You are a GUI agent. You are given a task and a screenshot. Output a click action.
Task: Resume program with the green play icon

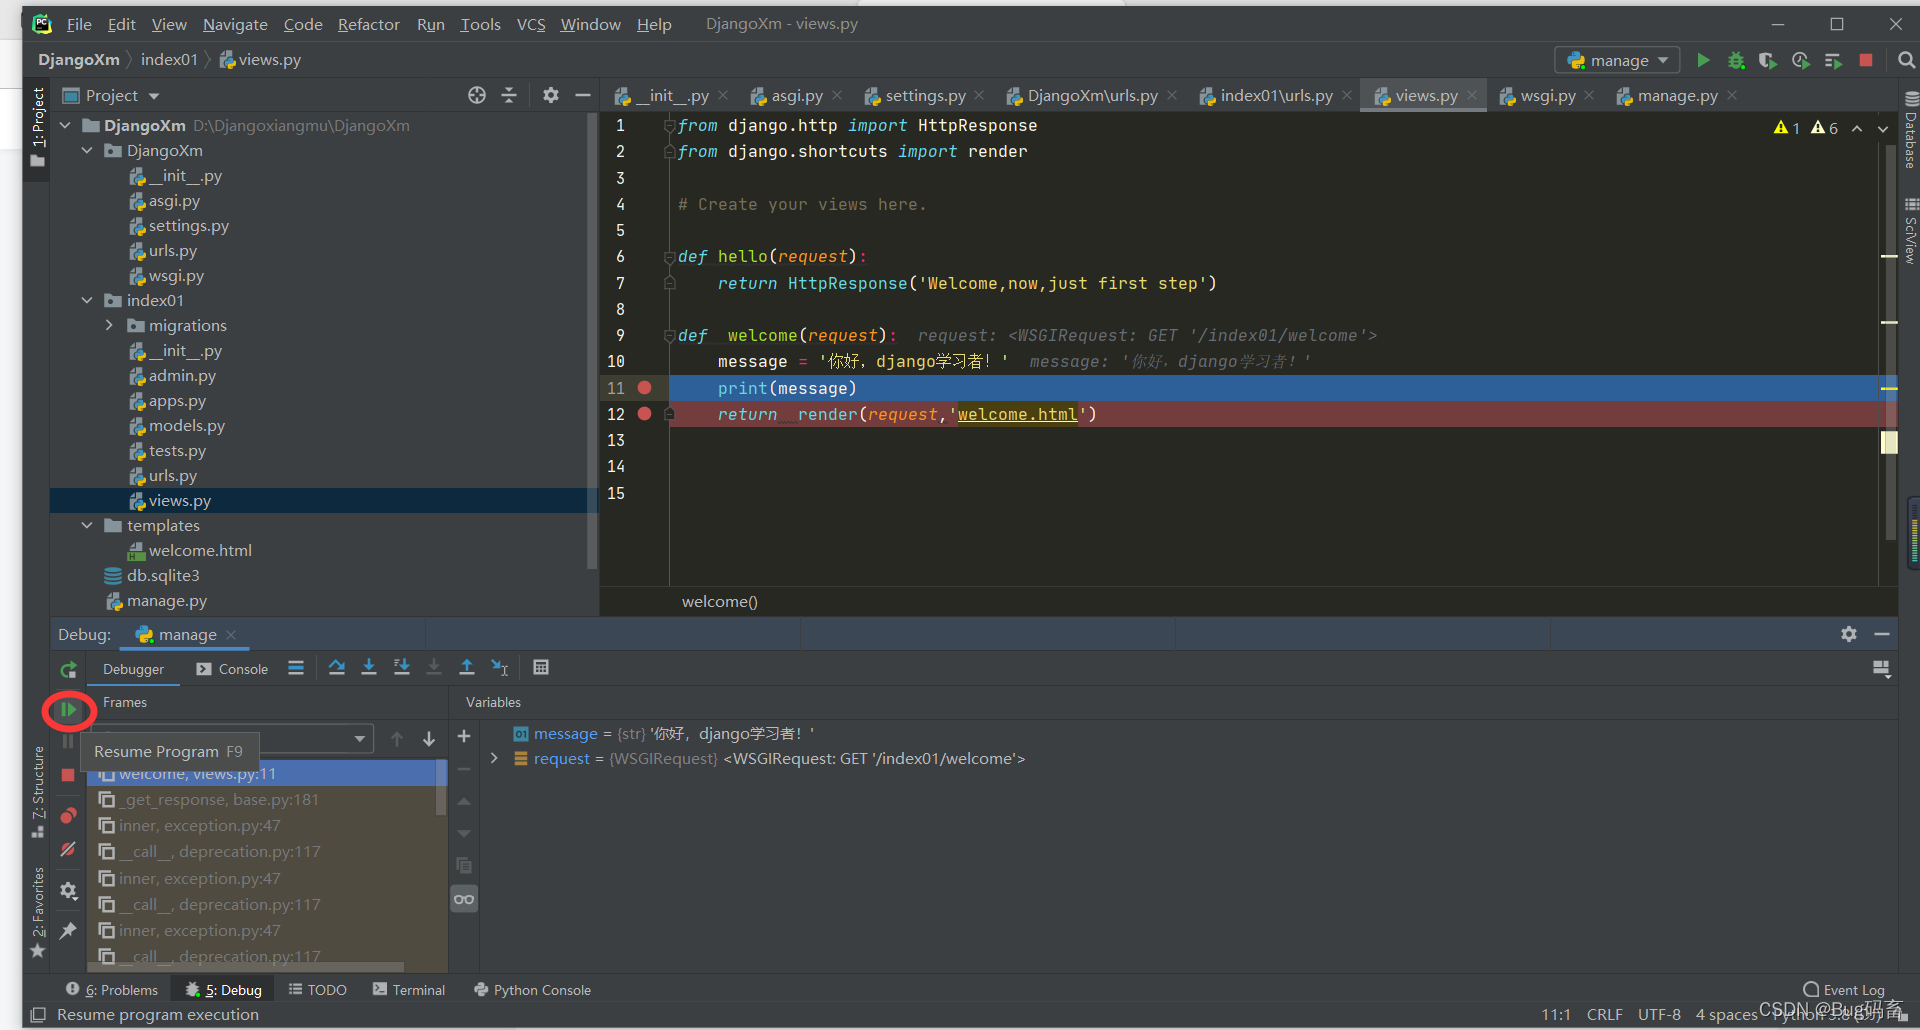pos(68,710)
